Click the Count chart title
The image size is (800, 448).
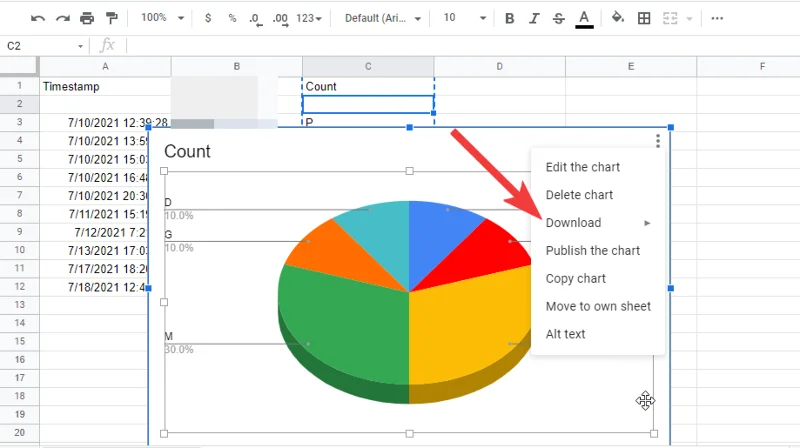tap(187, 152)
